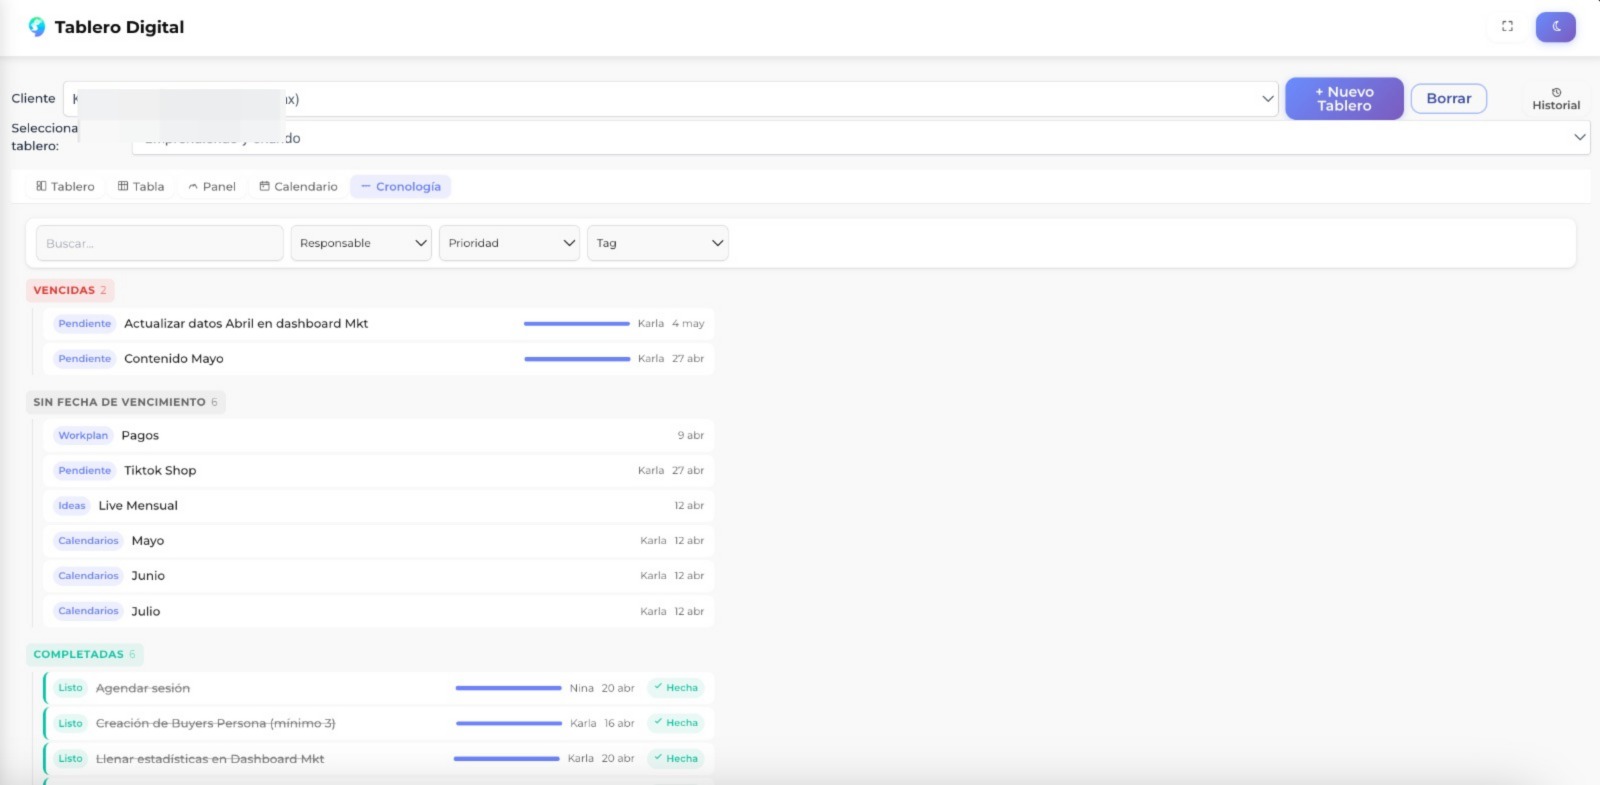1600x785 pixels.
Task: Open the Historial clock icon
Action: point(1556,92)
